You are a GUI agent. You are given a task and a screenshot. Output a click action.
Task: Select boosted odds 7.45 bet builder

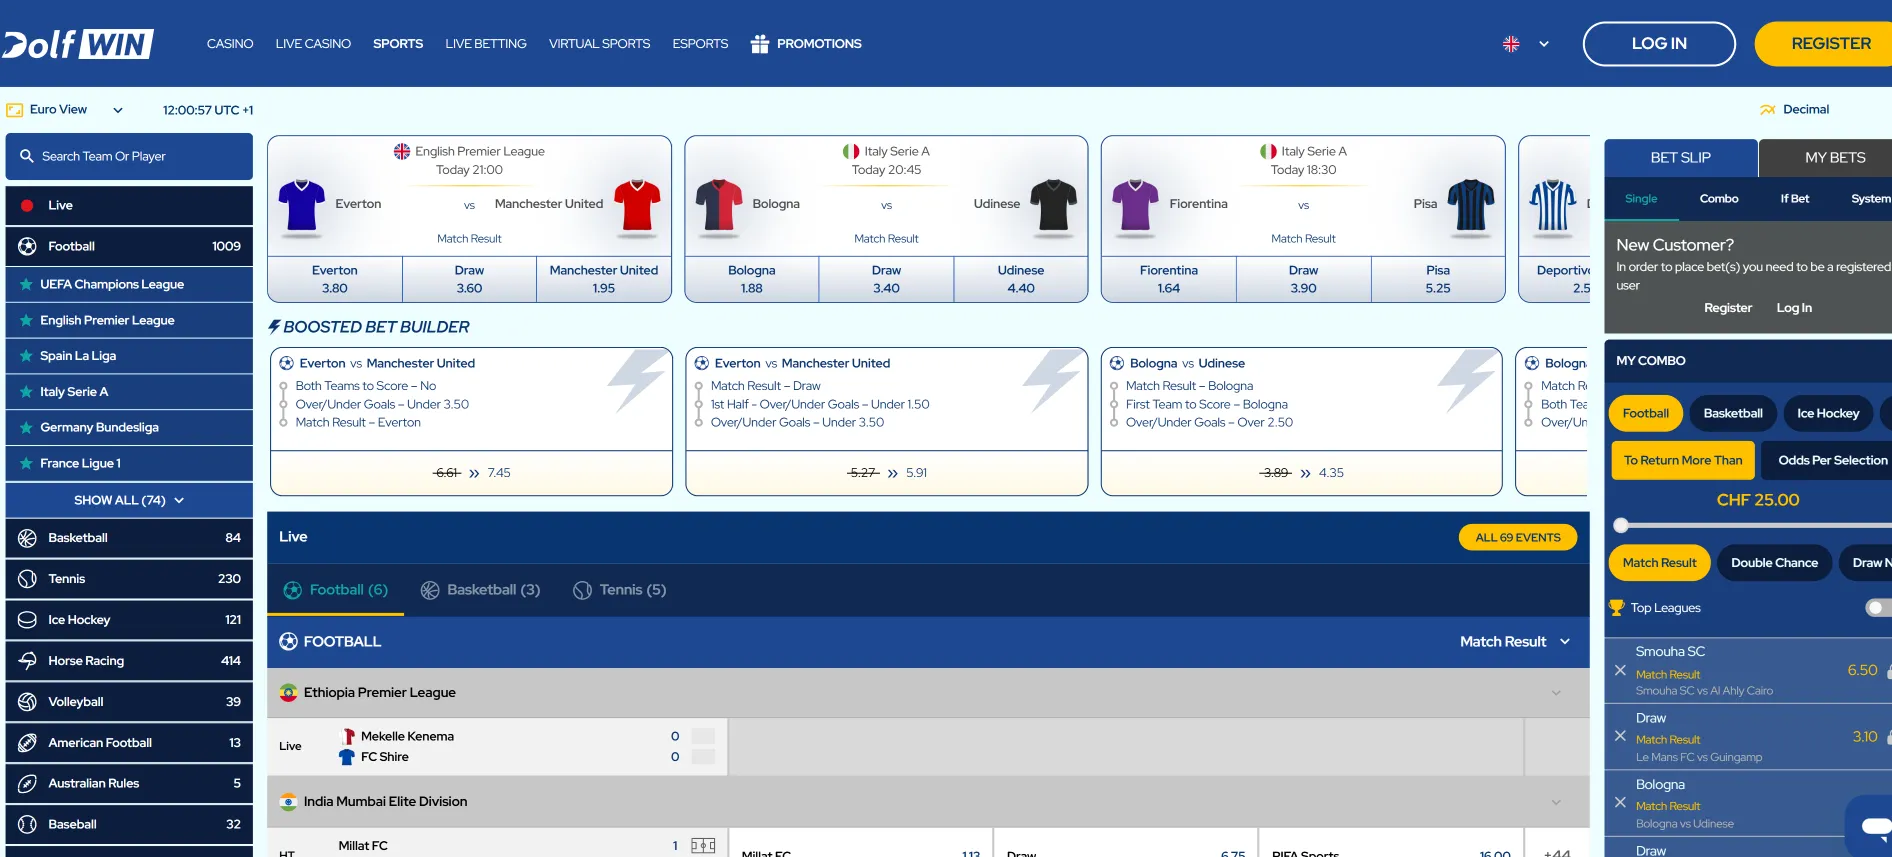coord(471,473)
